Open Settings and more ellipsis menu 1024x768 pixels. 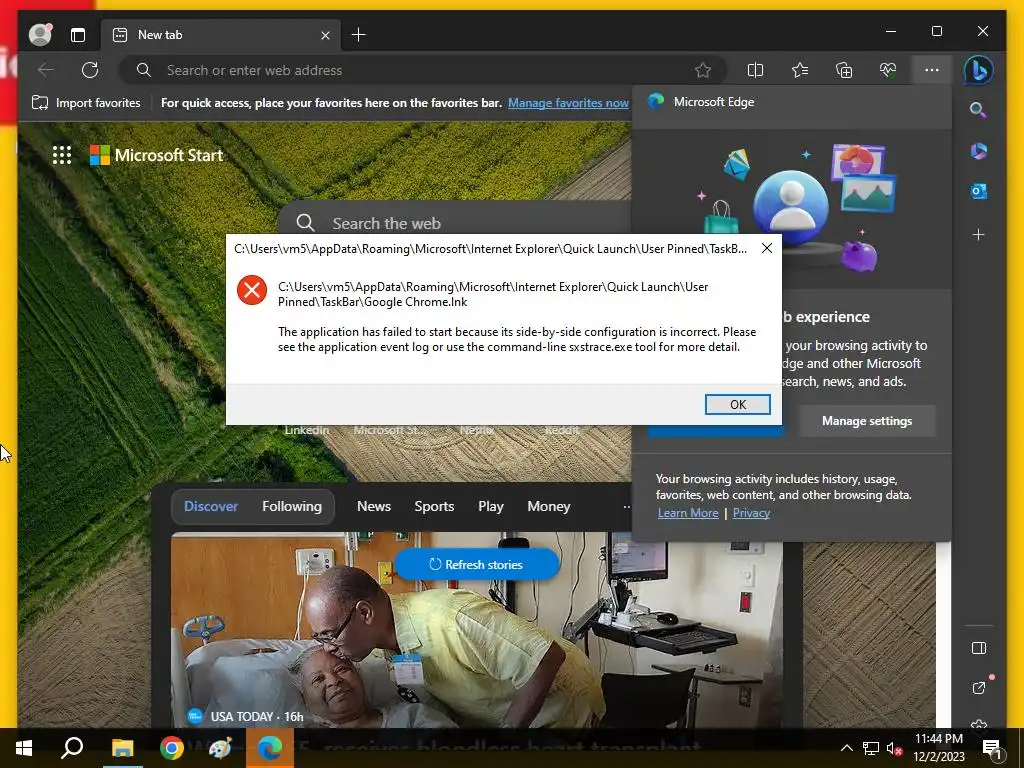pos(932,70)
